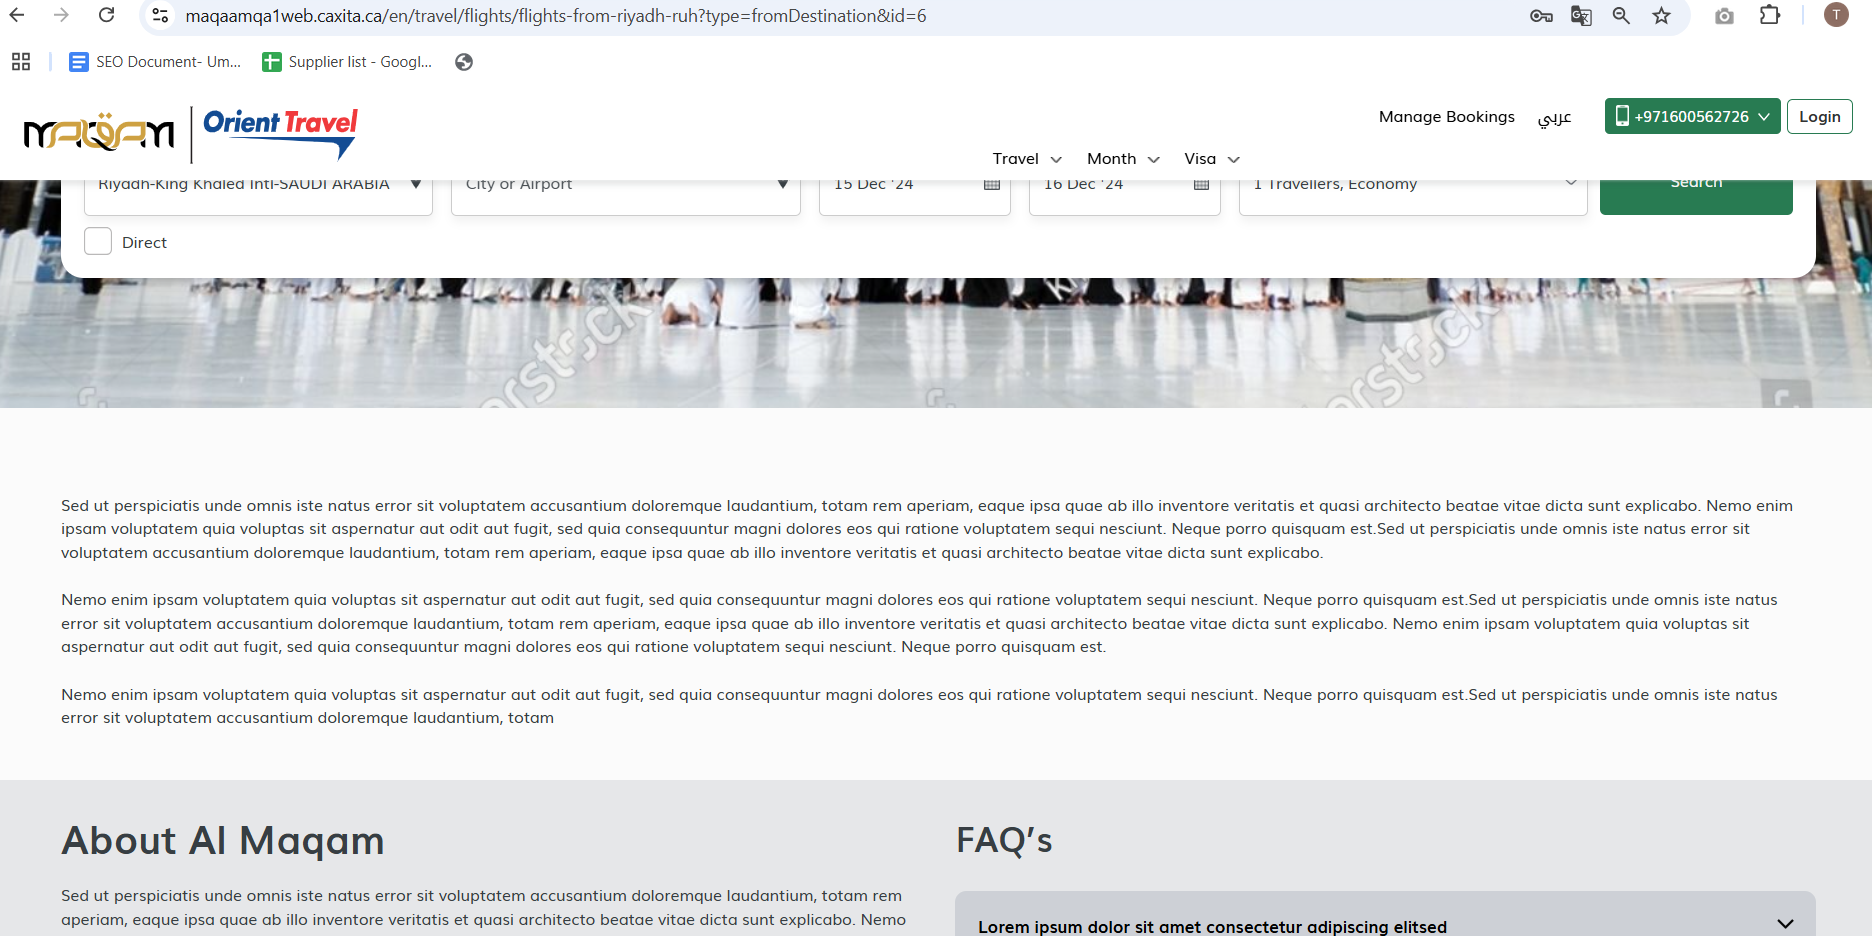Bookmark this page with the star icon
The width and height of the screenshot is (1872, 936).
click(1661, 16)
